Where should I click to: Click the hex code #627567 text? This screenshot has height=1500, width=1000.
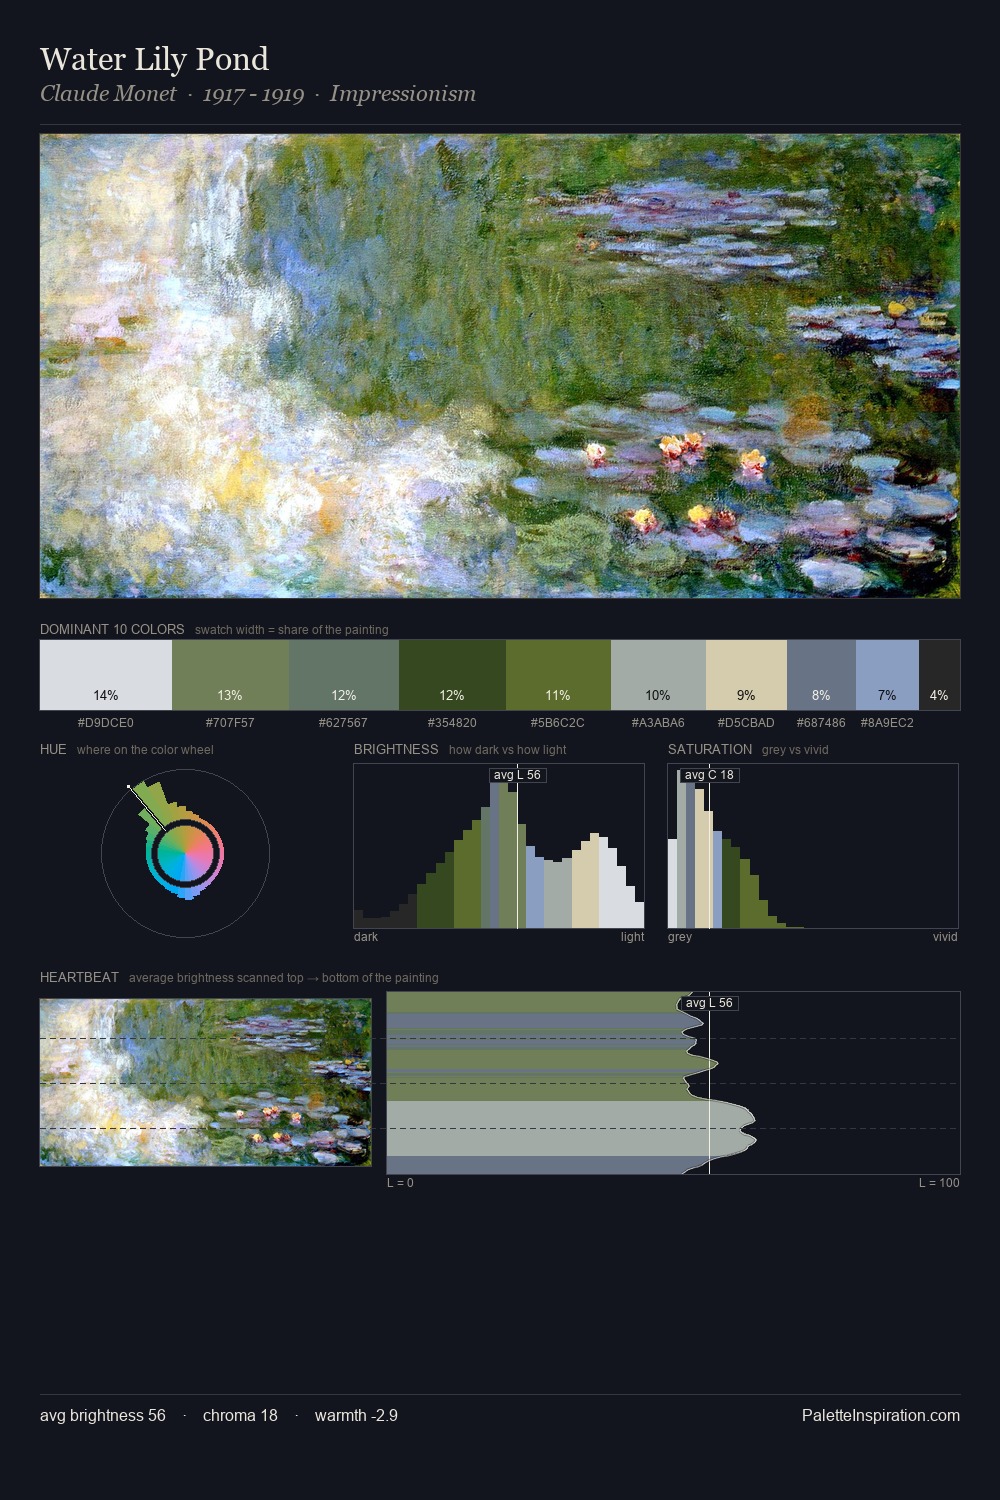(343, 722)
